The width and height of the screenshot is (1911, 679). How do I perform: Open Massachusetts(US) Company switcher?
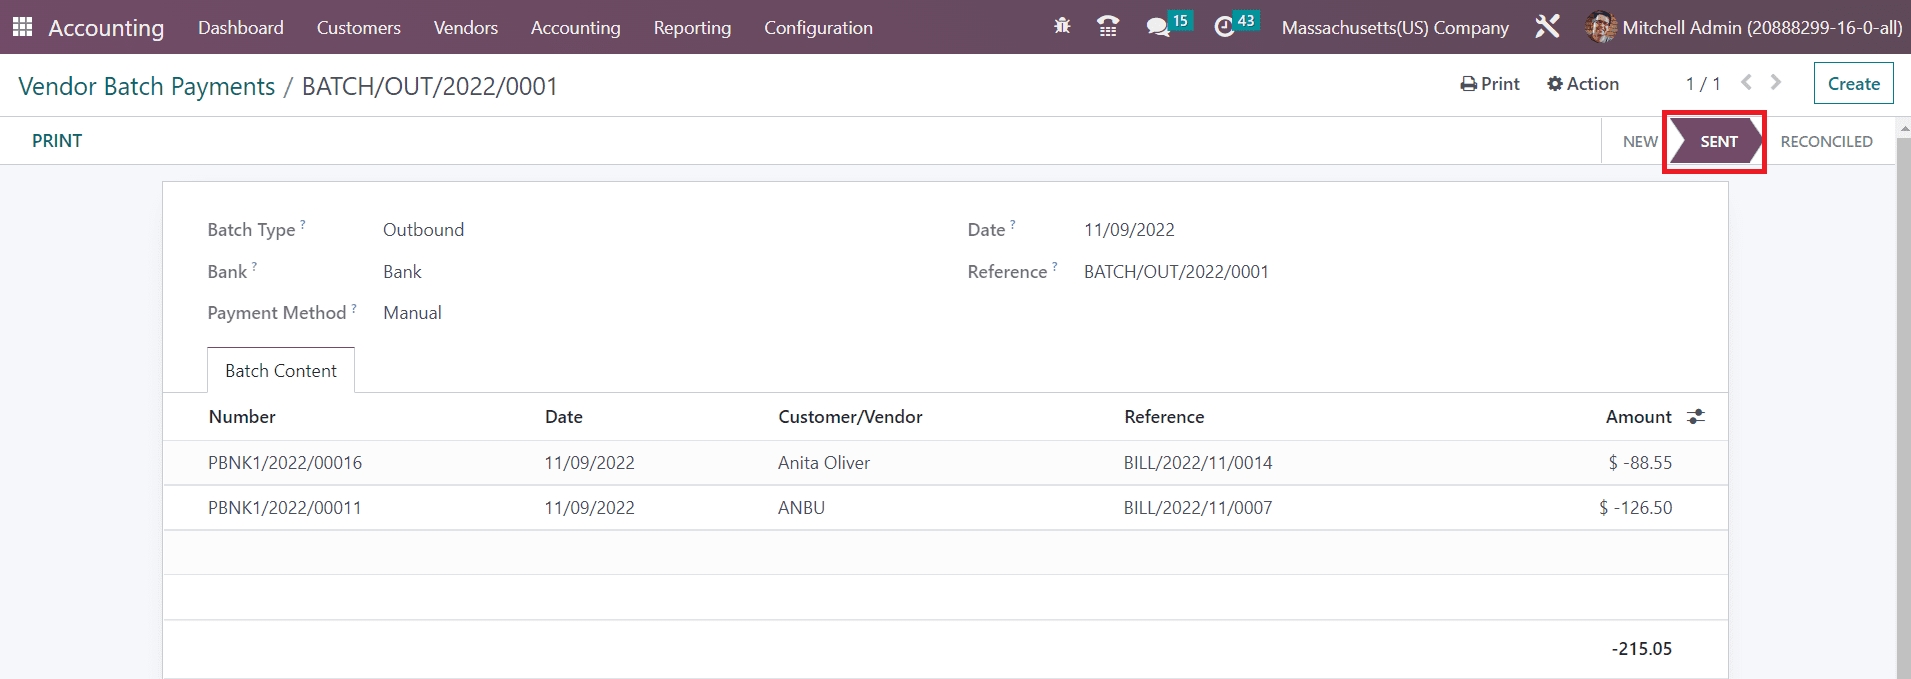pos(1395,28)
